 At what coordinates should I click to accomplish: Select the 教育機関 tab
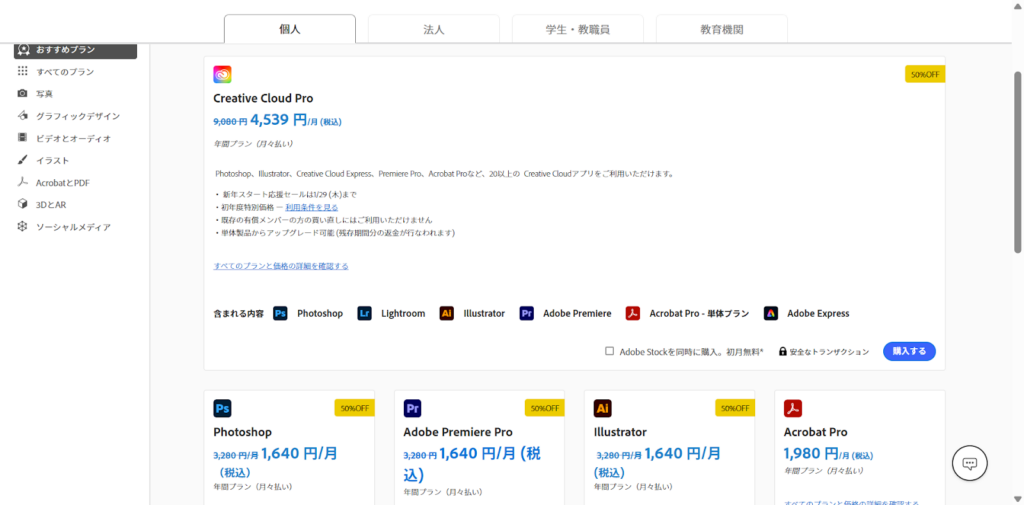coord(721,29)
